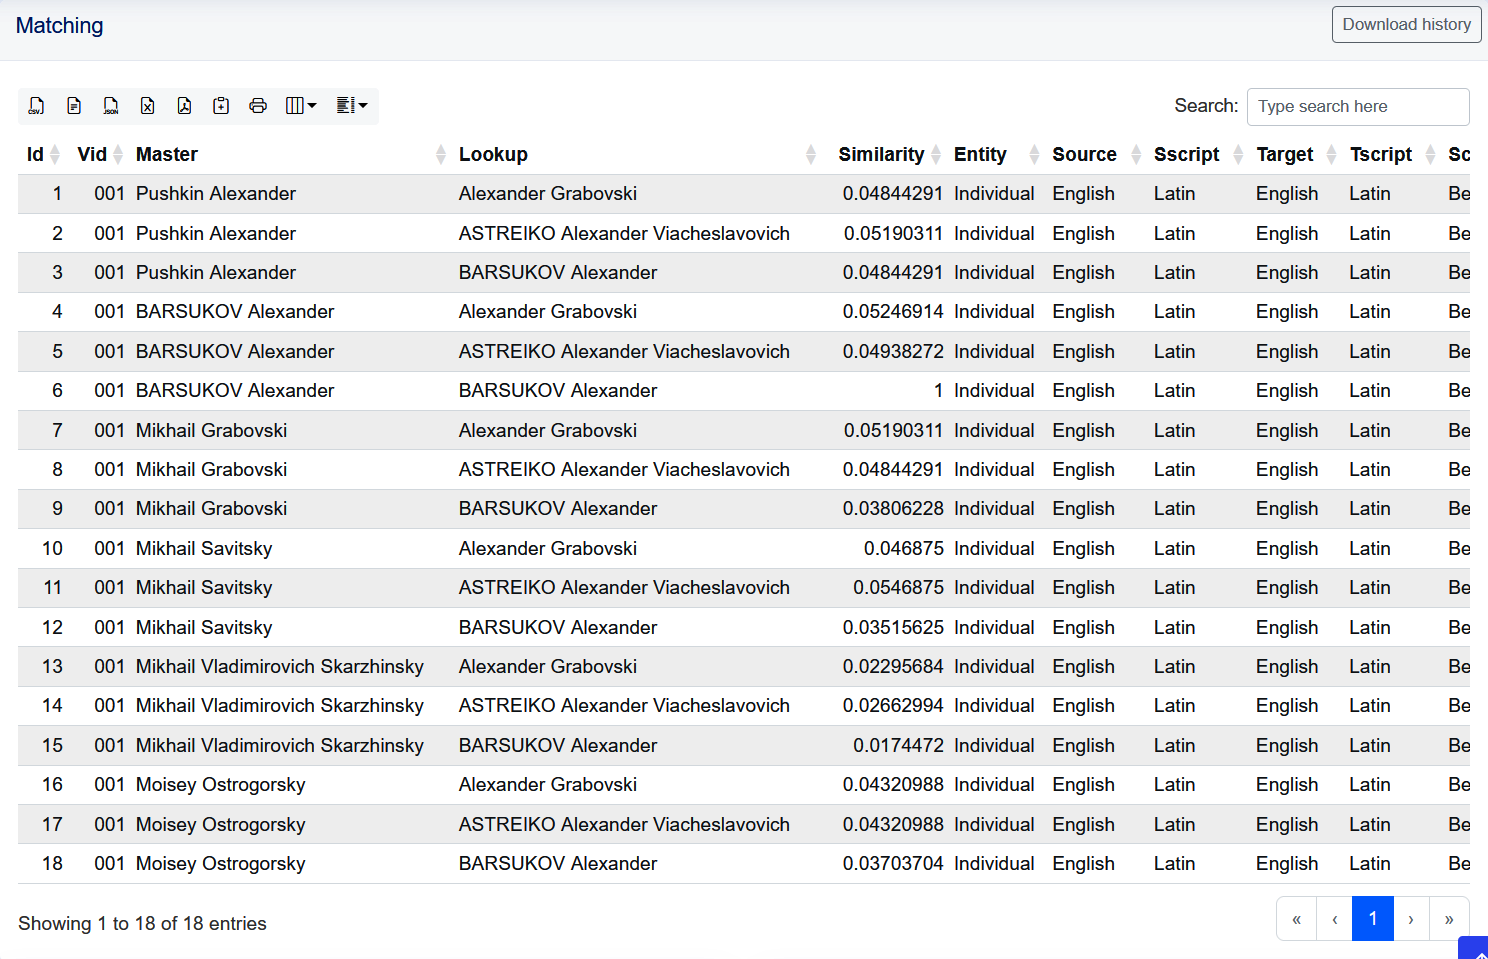Image resolution: width=1488 pixels, height=959 pixels.
Task: Click similarity 0.0546875 in row 11
Action: 898,588
